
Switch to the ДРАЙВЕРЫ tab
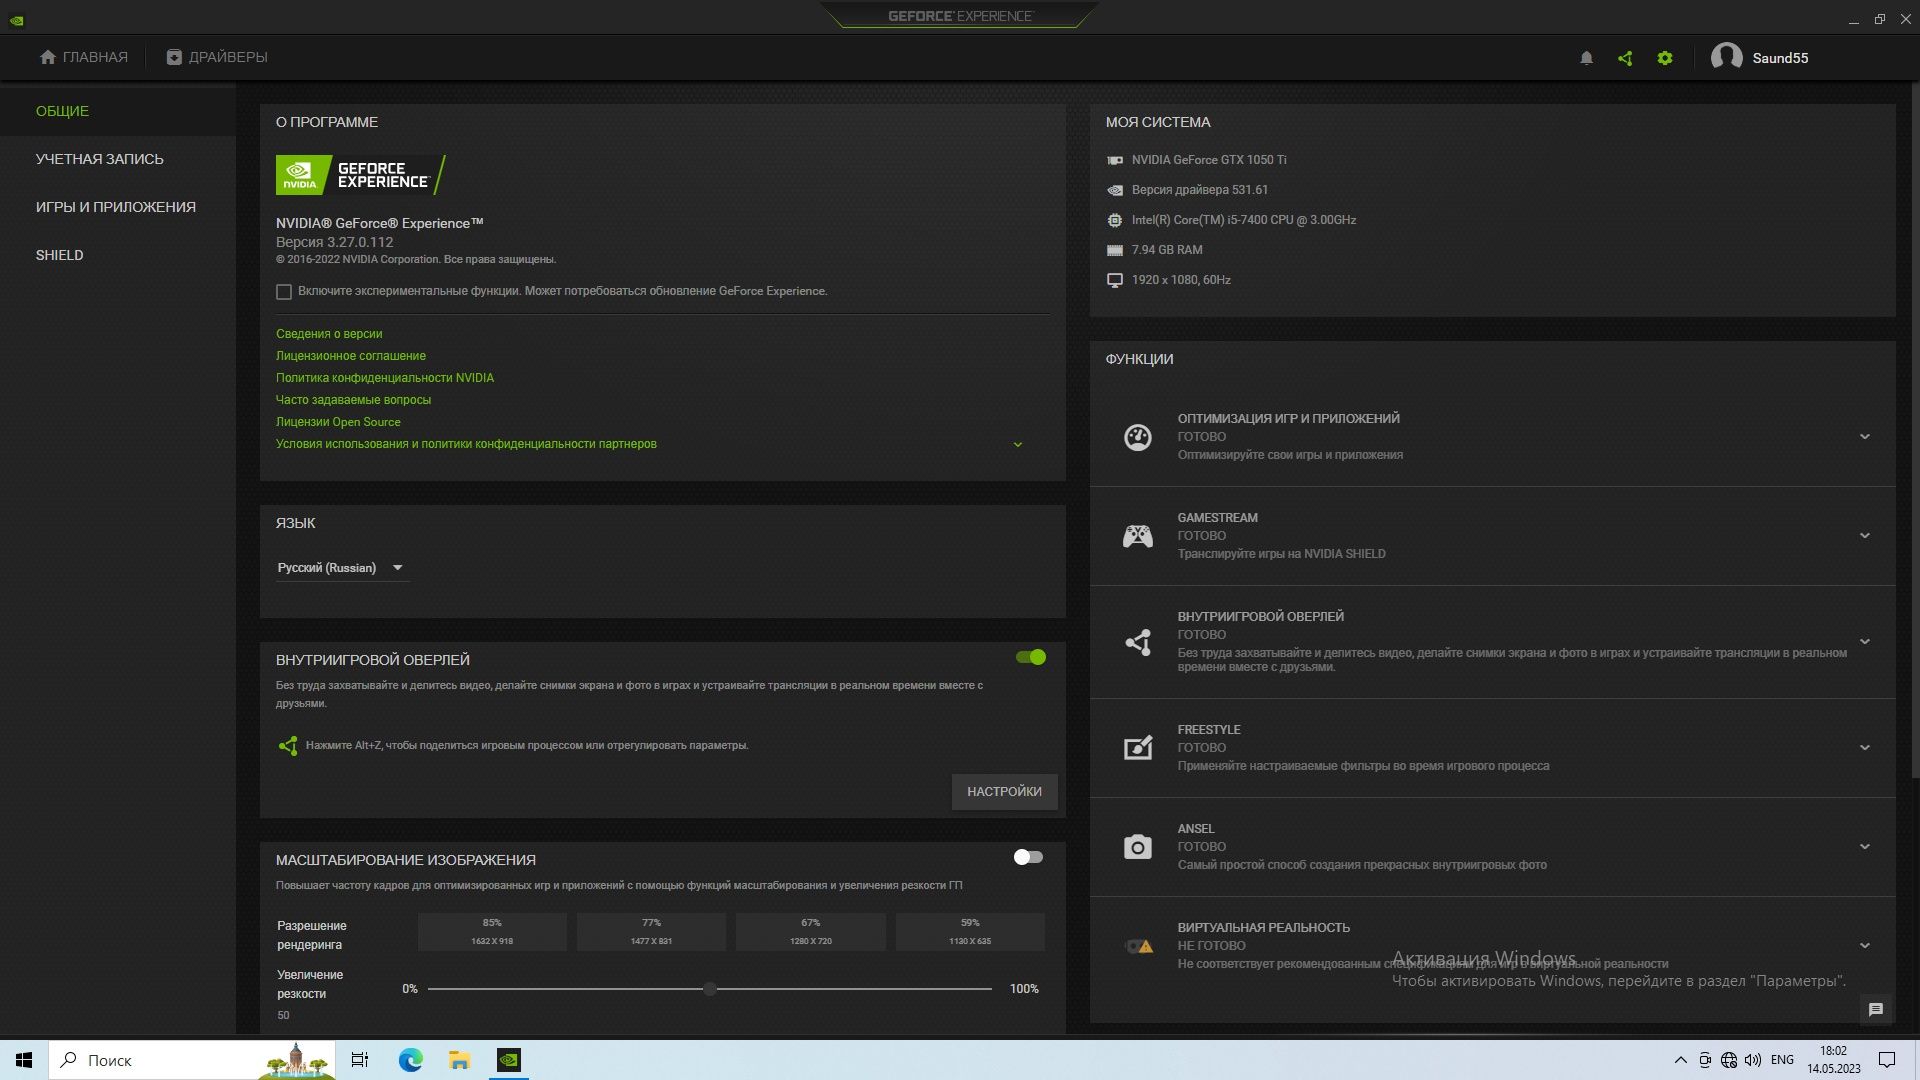[x=217, y=57]
